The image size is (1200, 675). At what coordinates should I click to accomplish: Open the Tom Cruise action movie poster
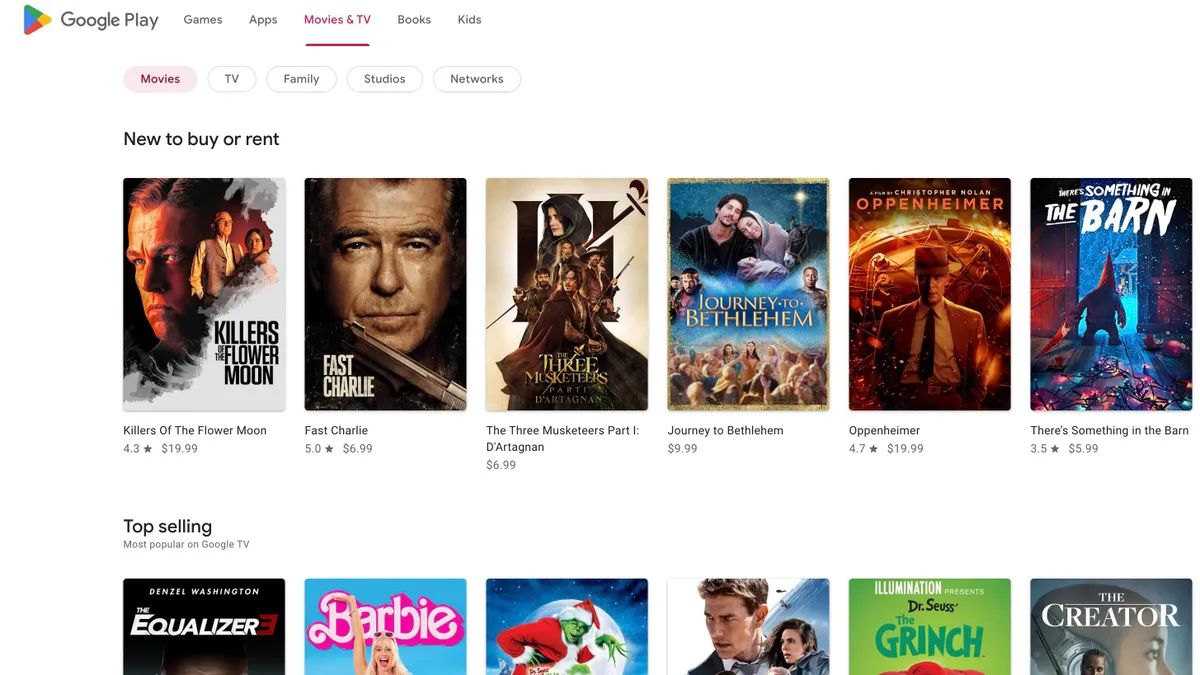tap(748, 627)
